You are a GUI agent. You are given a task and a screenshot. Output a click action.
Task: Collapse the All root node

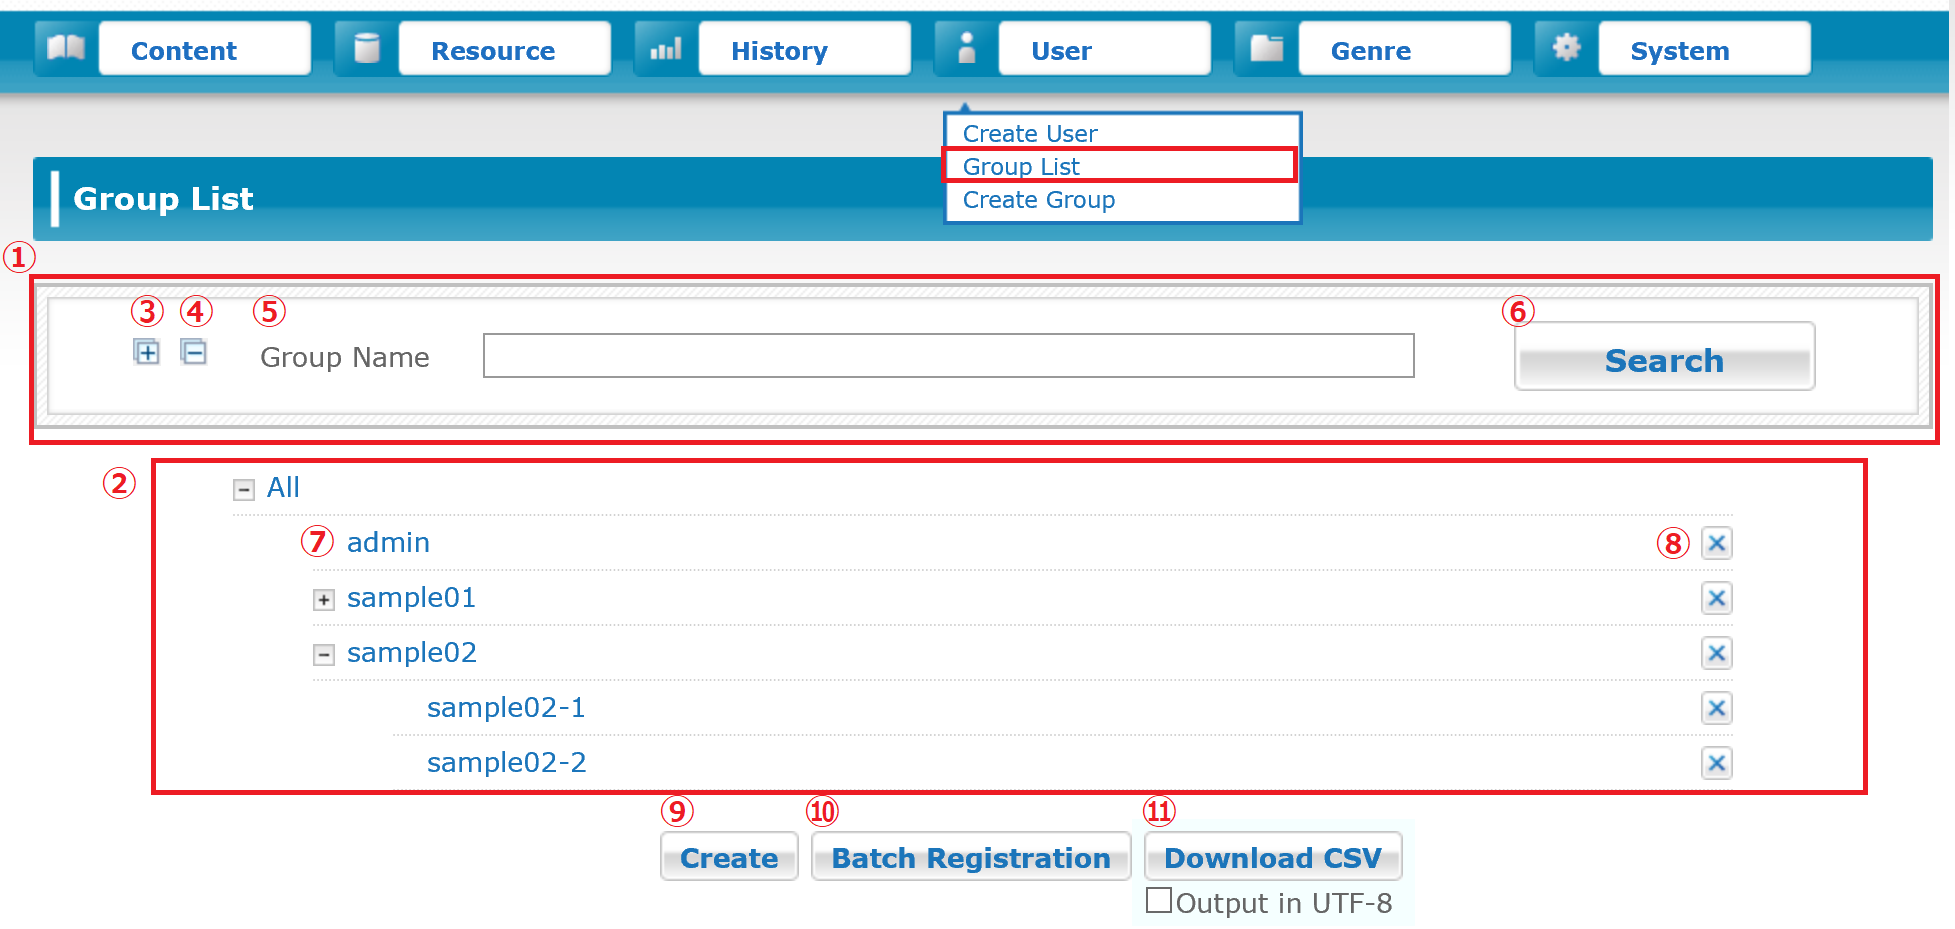point(243,490)
